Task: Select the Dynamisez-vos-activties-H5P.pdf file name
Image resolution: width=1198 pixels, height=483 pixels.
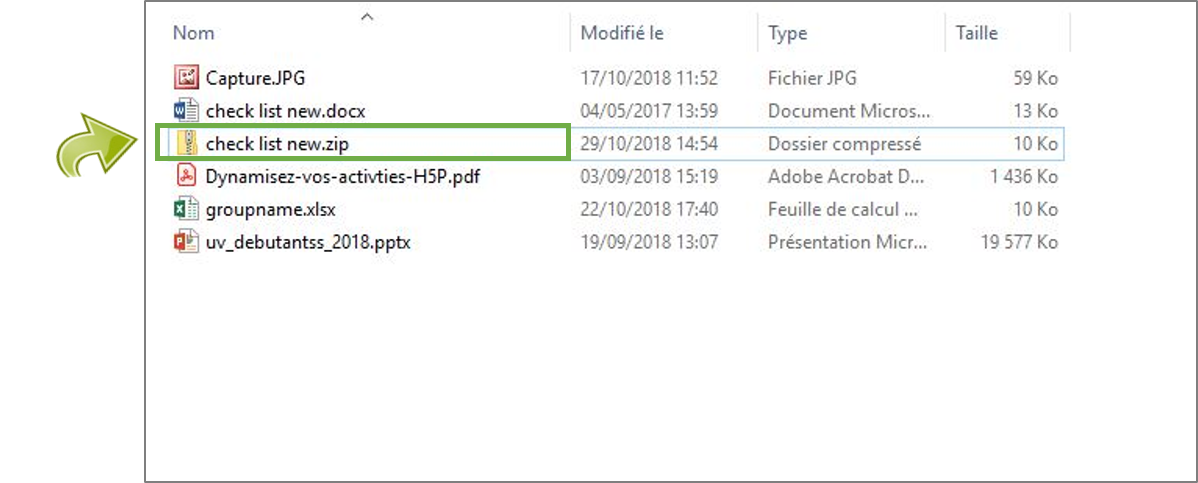Action: [x=343, y=177]
